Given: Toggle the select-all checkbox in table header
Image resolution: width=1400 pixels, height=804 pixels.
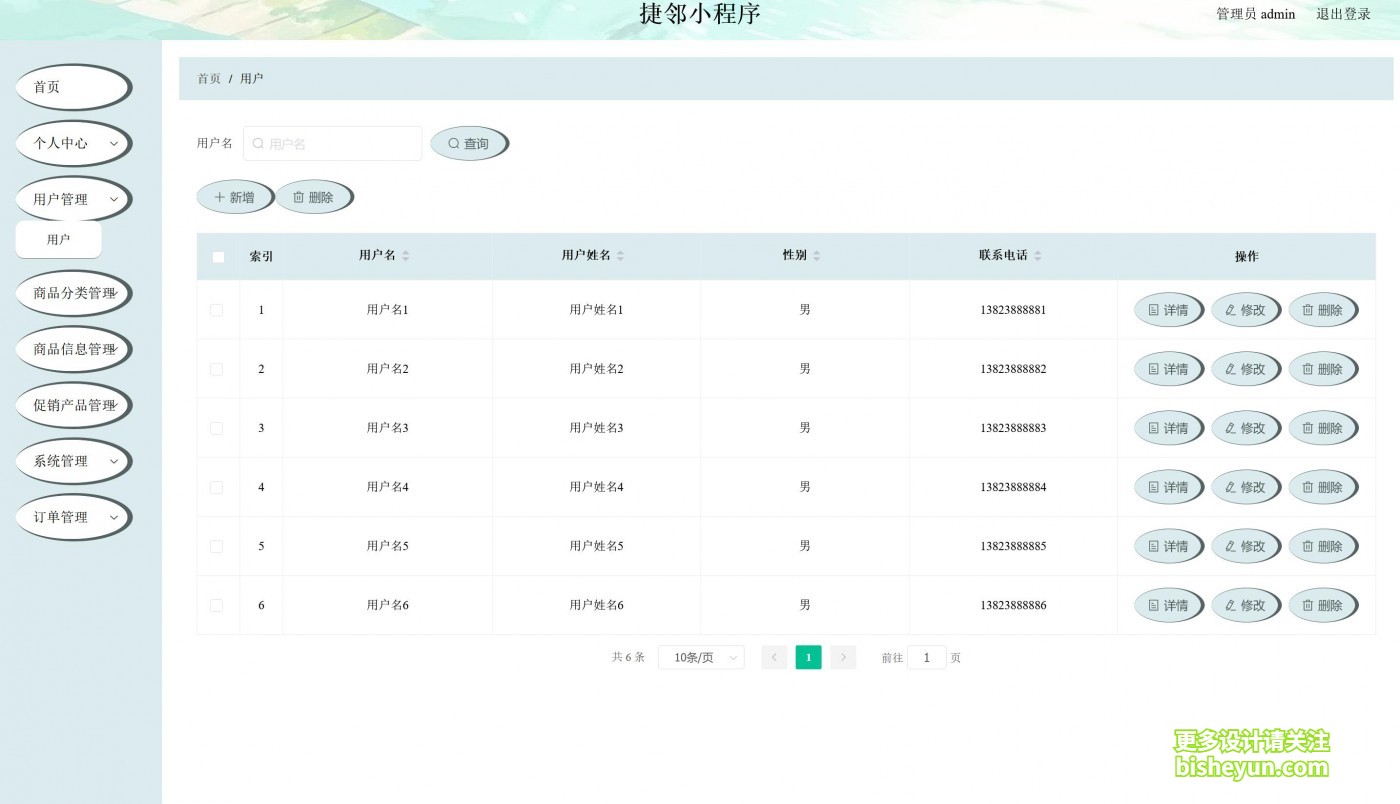Looking at the screenshot, I should (218, 257).
